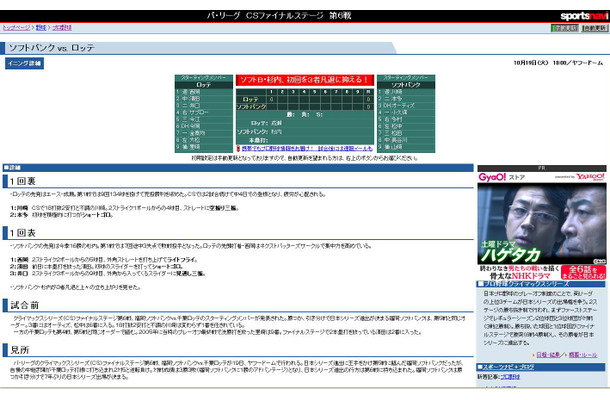The width and height of the screenshot is (610, 400).
Task: Click the 試合前 section heading
Action: pos(25,305)
